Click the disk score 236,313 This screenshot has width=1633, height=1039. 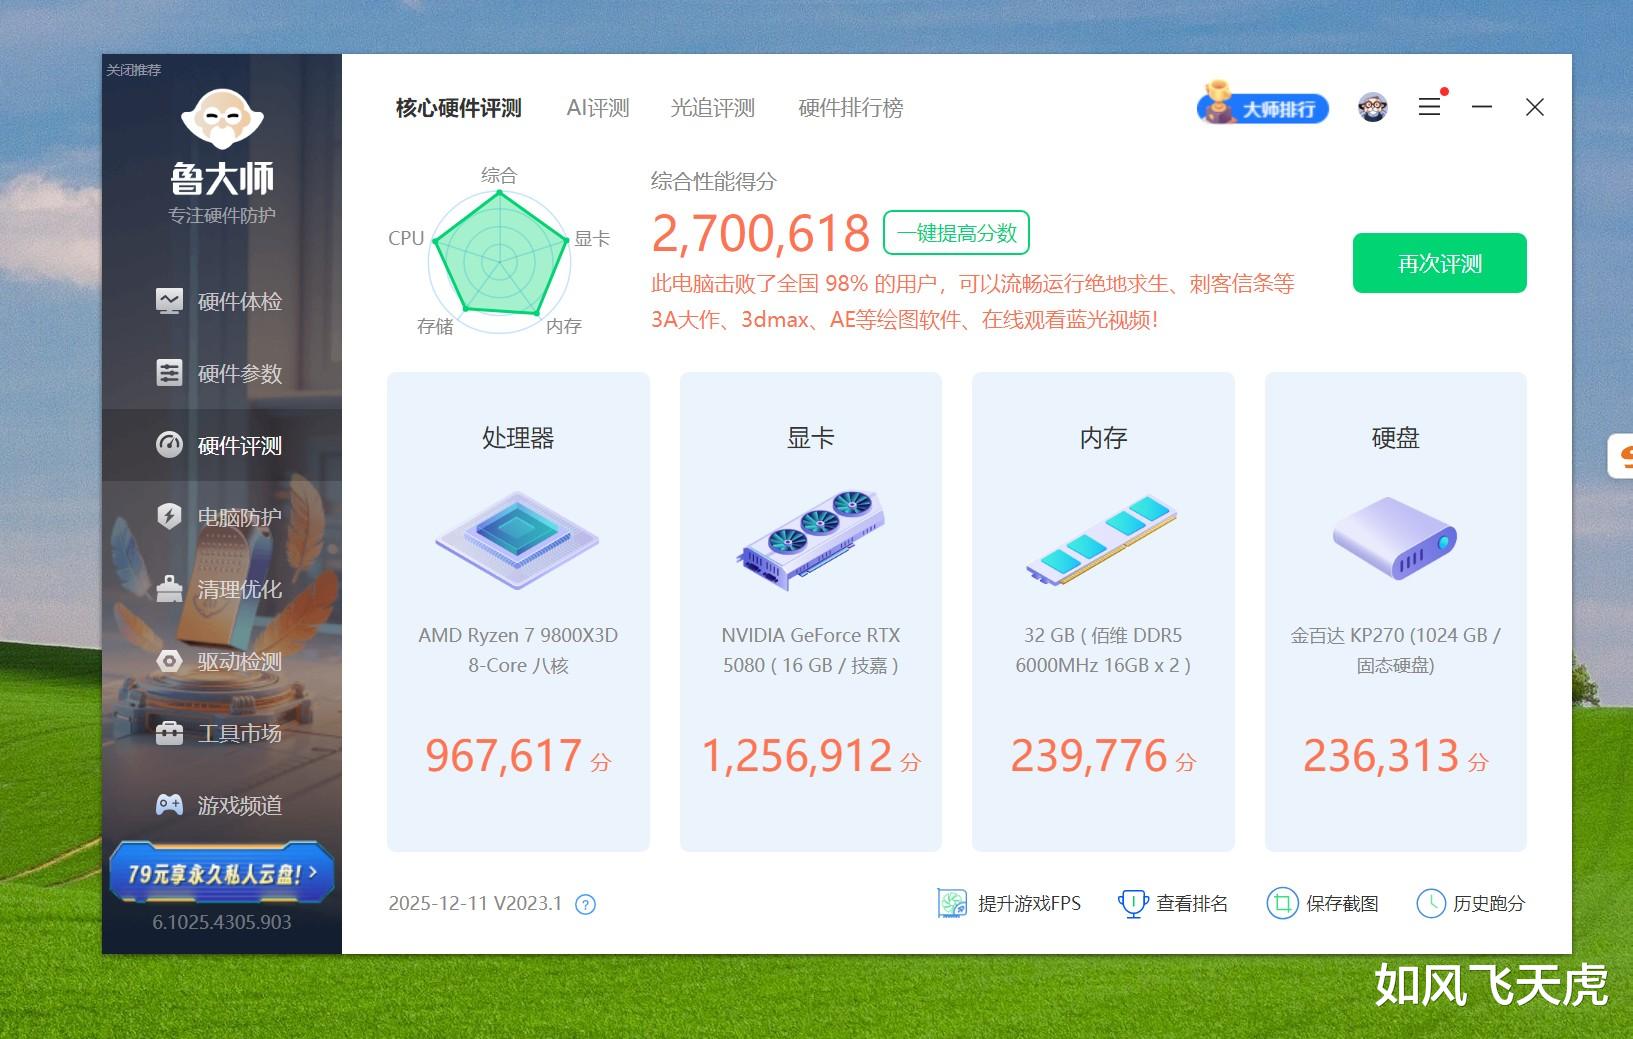pos(1381,756)
